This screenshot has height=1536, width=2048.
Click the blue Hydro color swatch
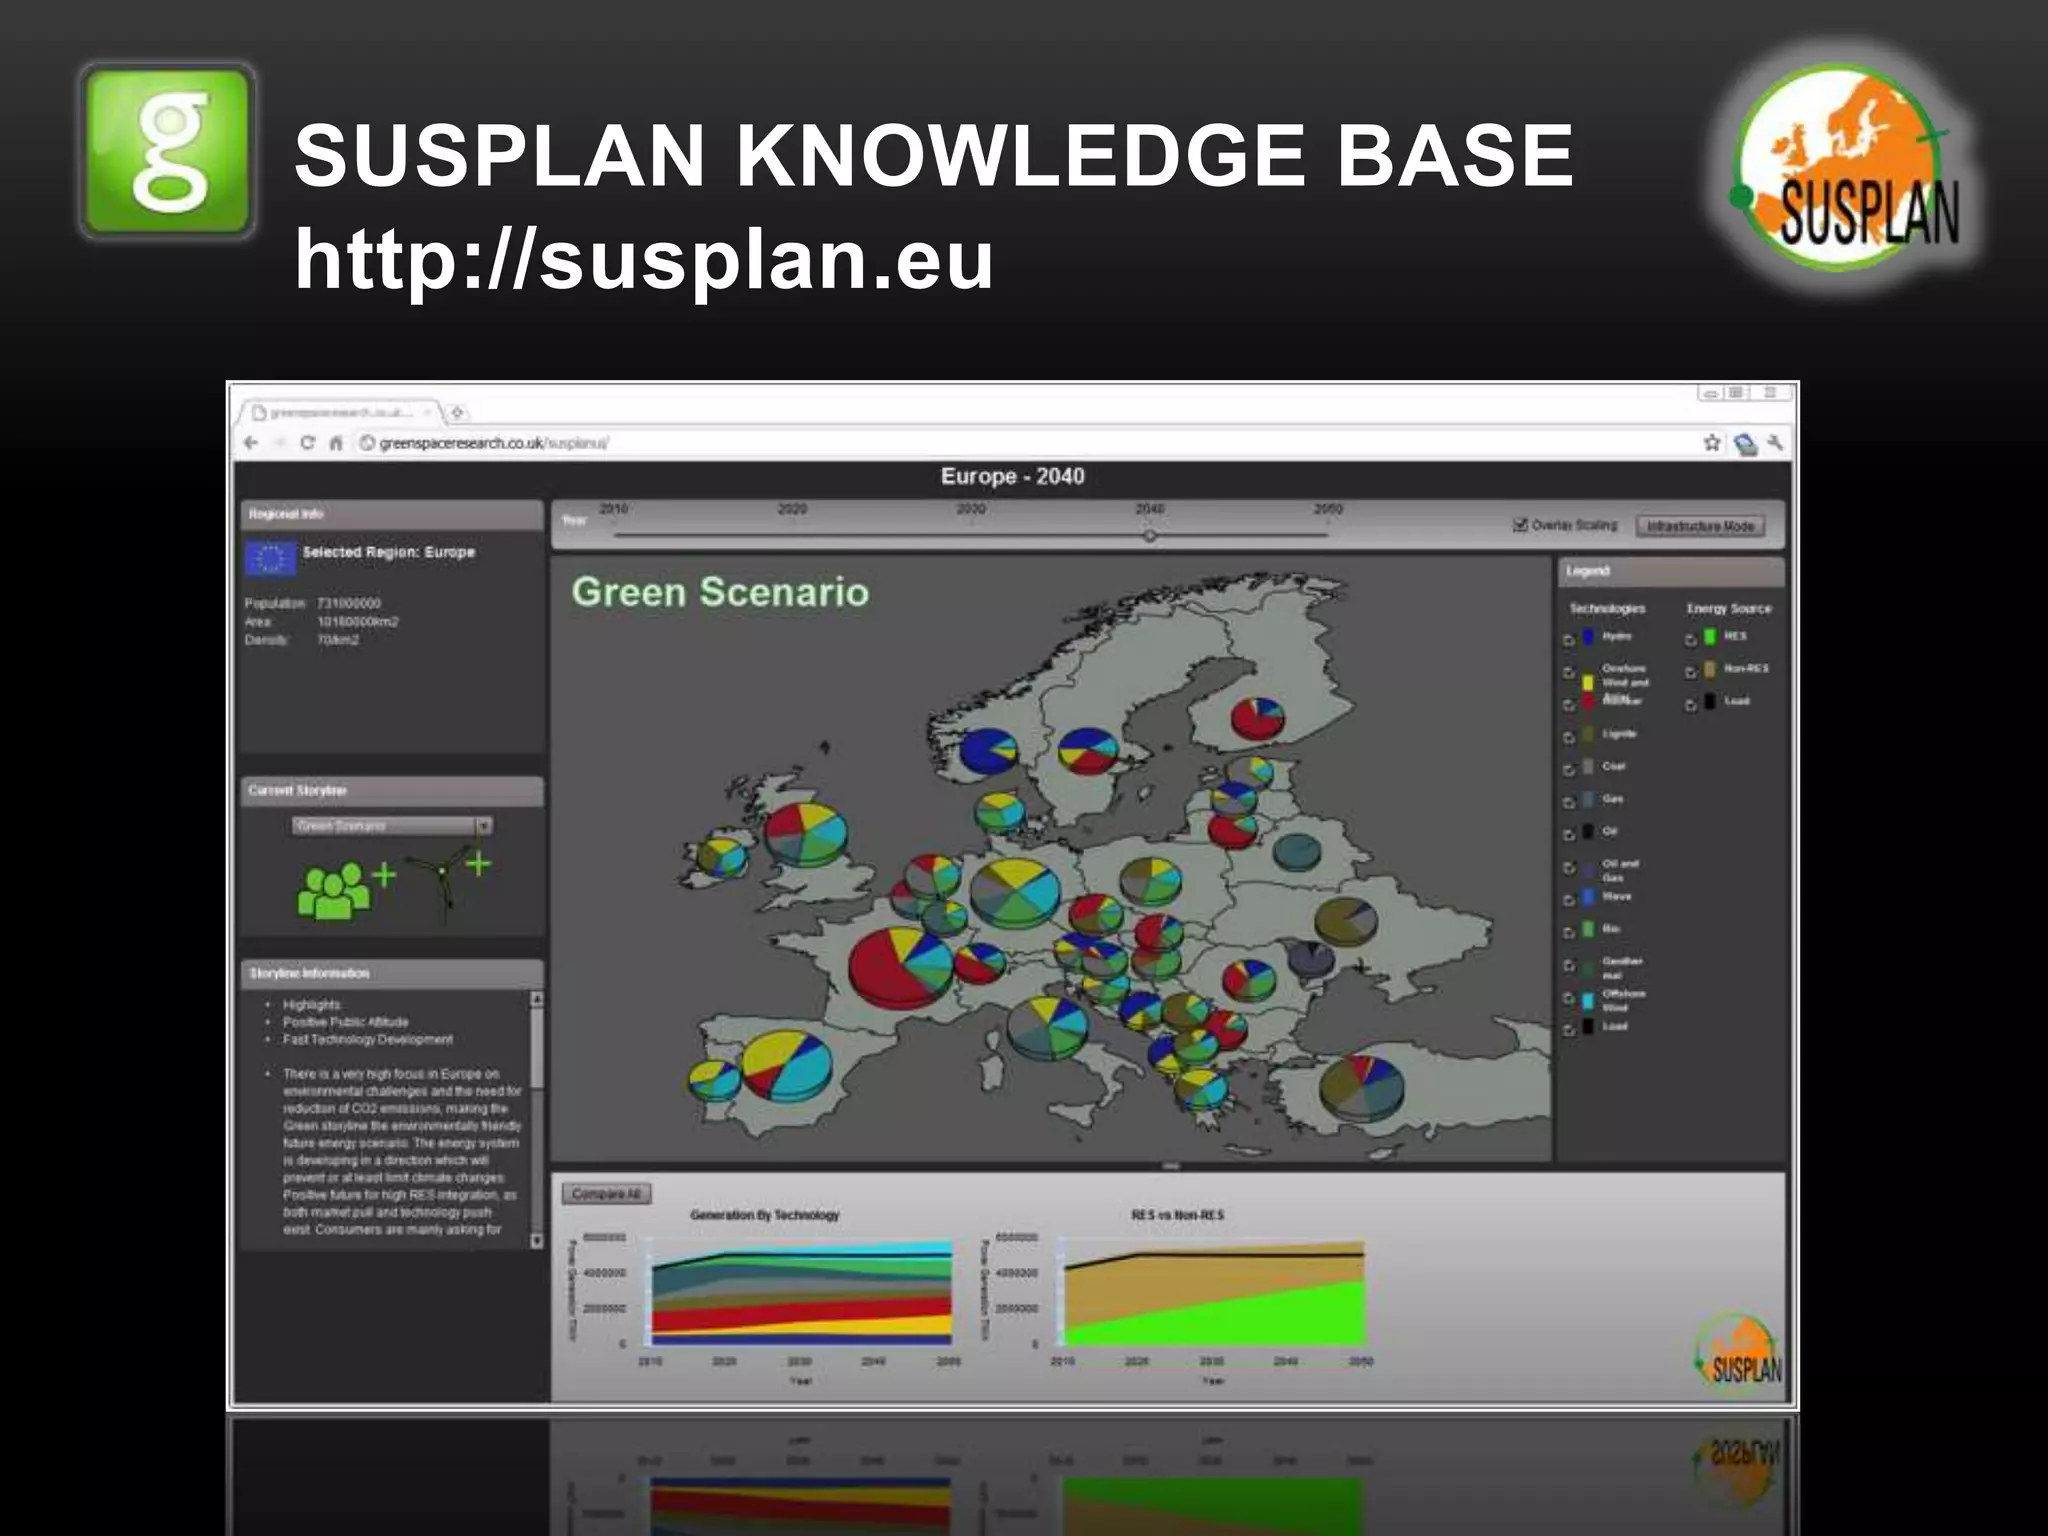(1588, 637)
